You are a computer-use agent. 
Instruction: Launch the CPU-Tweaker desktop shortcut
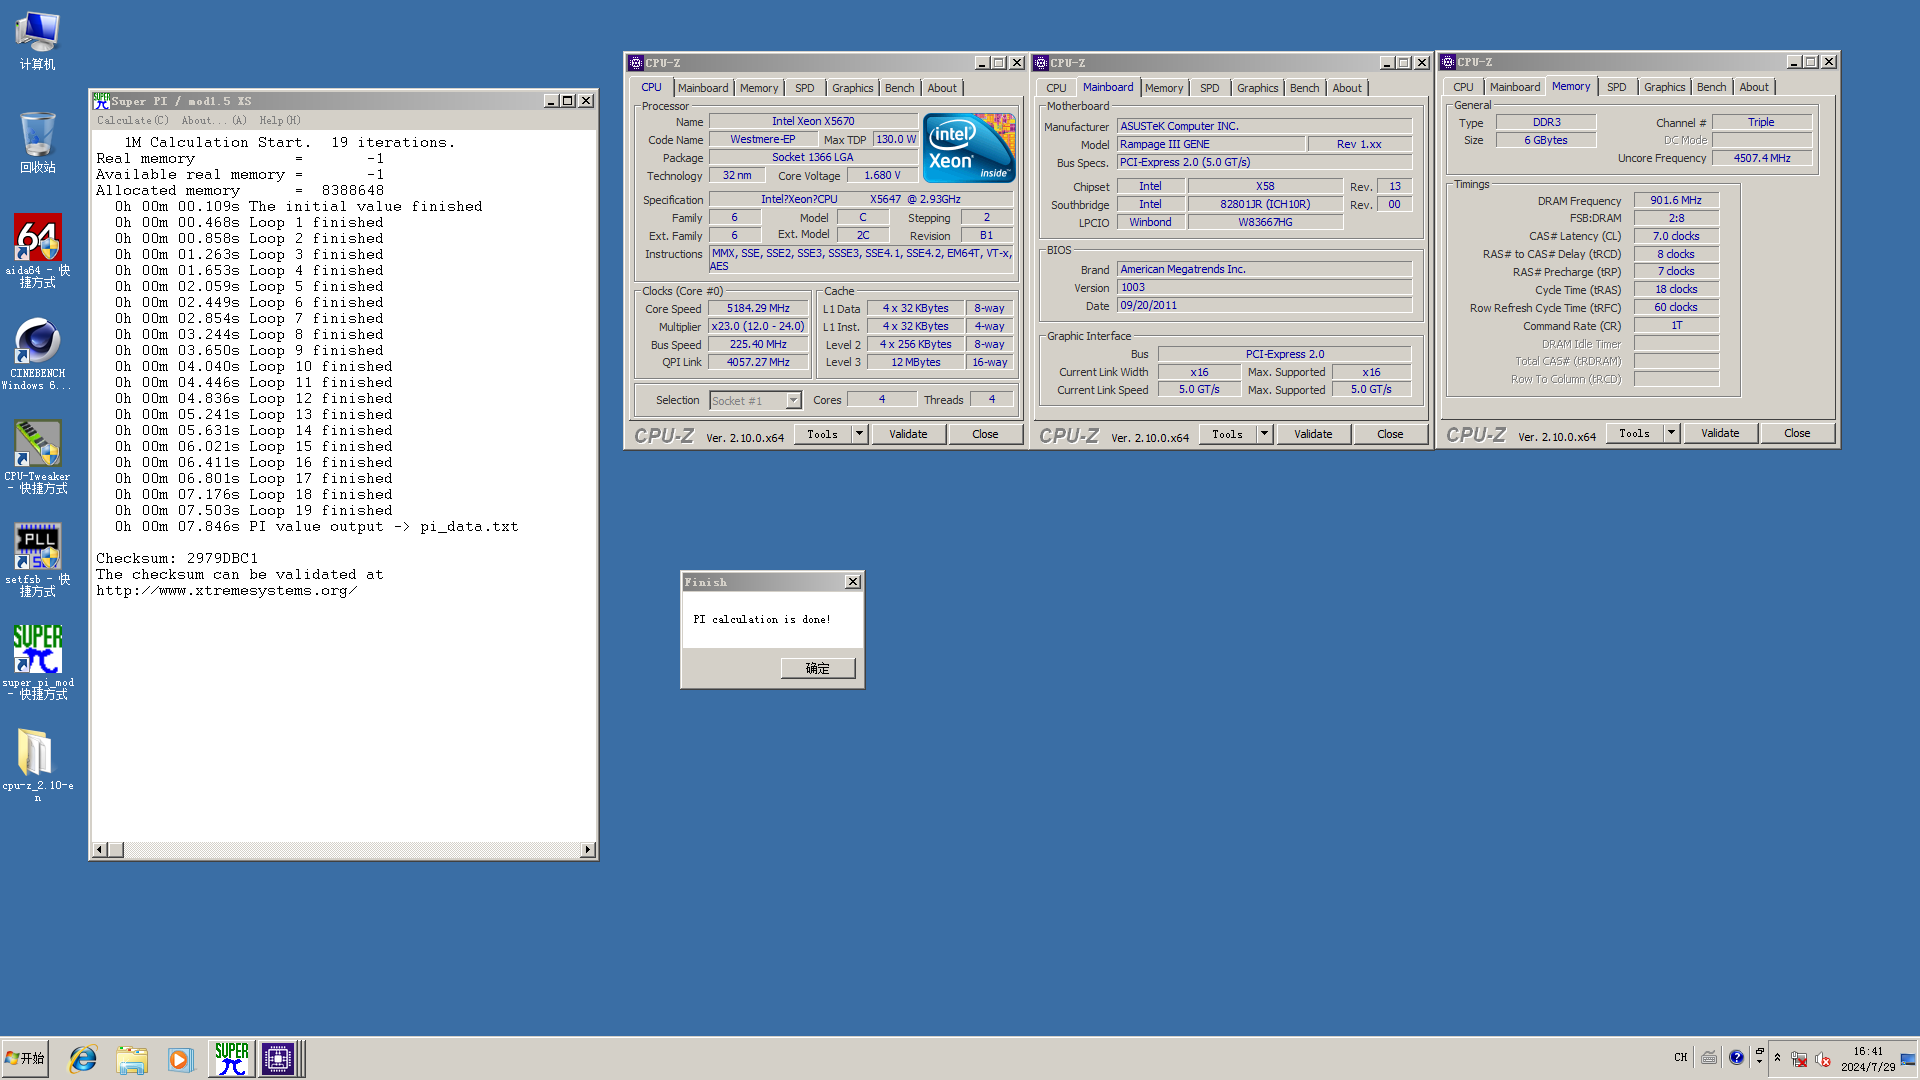pos(37,457)
